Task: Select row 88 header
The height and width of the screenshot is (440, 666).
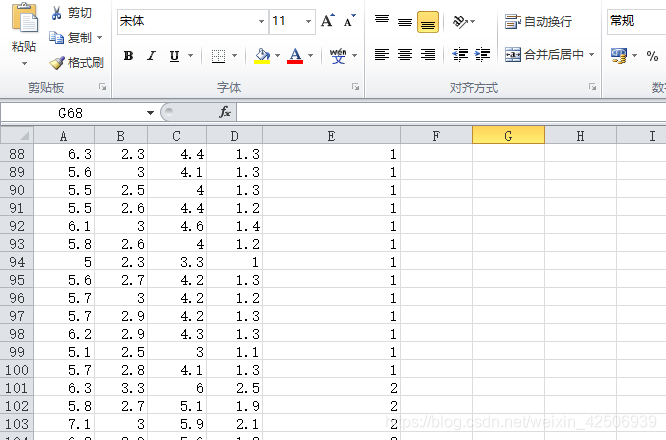Action: [17, 154]
